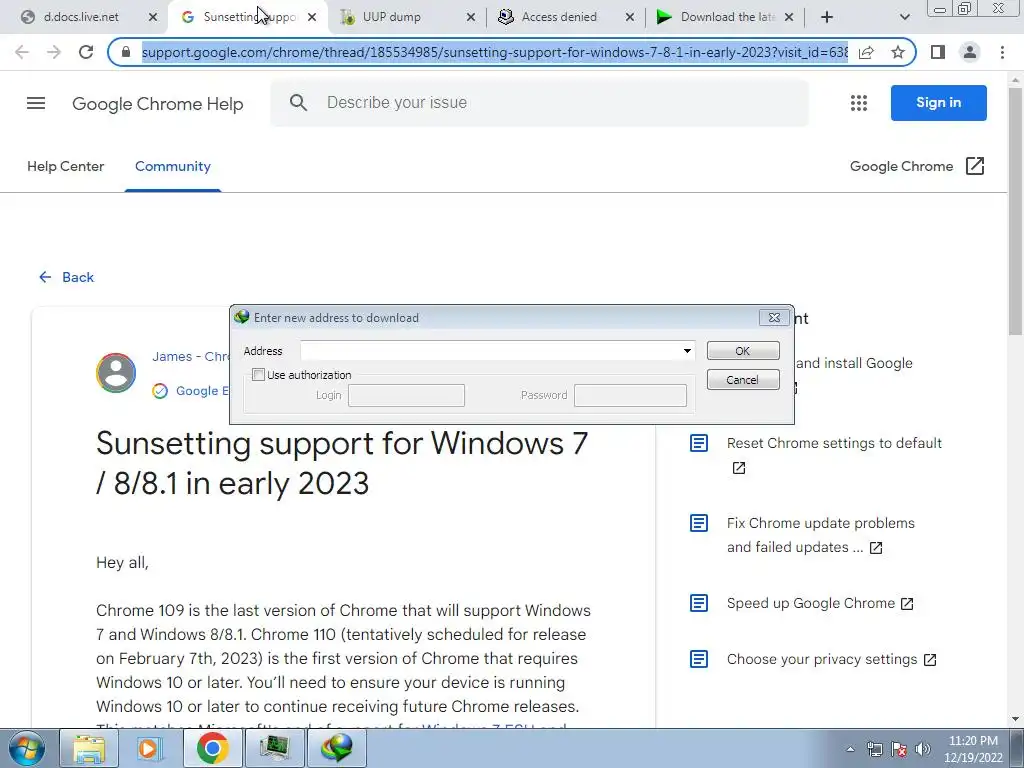The width and height of the screenshot is (1024, 768).
Task: Click the James author avatar
Action: (x=116, y=373)
